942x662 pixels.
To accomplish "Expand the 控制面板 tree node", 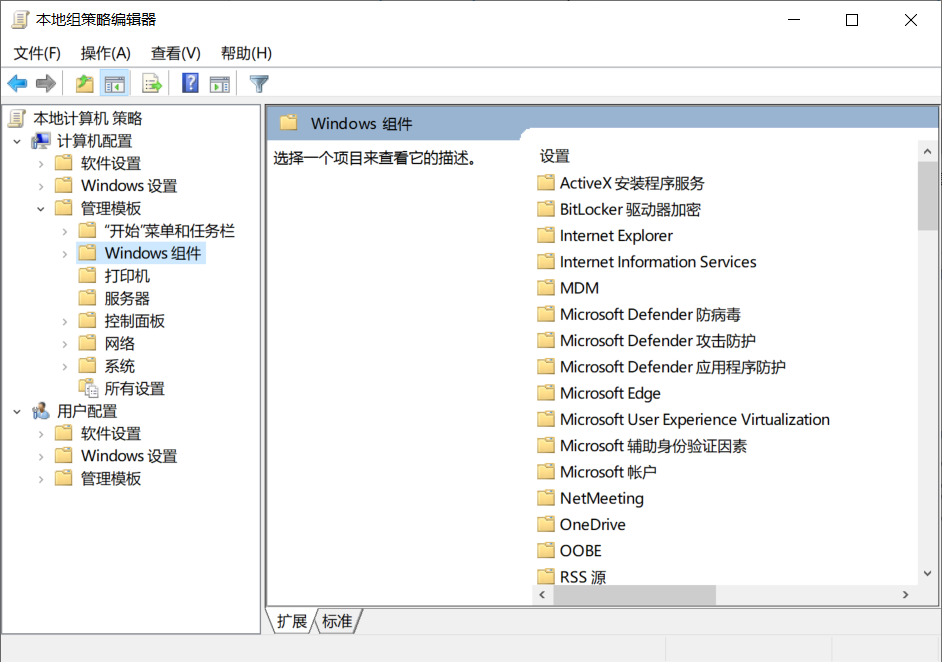I will point(64,321).
